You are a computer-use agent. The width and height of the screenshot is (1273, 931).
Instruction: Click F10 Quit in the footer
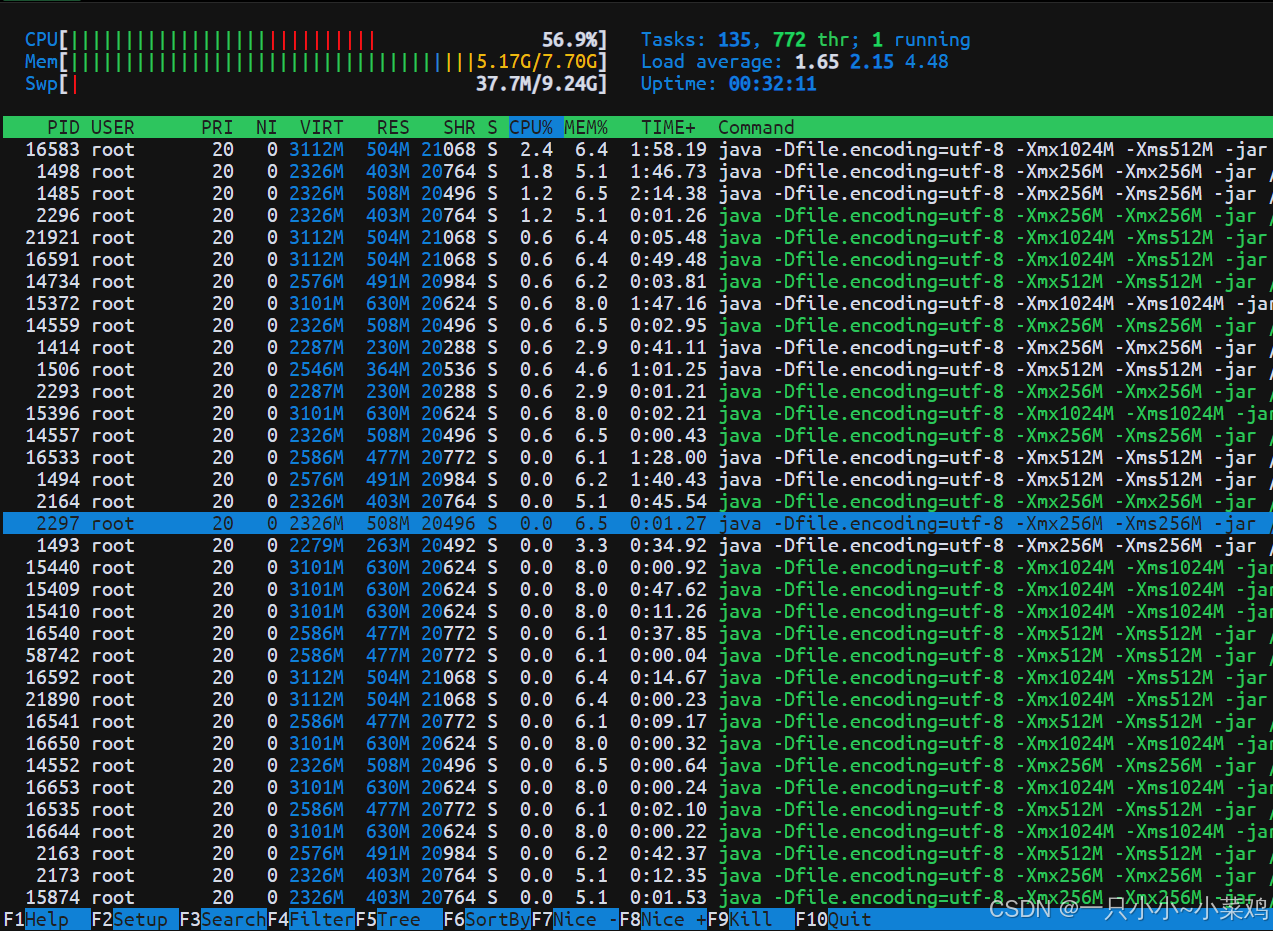[x=834, y=920]
